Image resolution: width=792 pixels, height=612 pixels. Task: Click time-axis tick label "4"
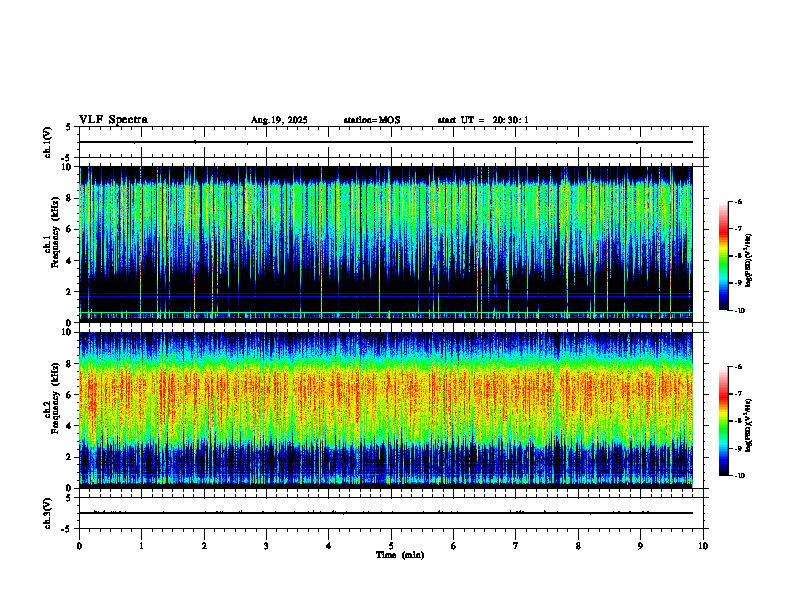329,546
